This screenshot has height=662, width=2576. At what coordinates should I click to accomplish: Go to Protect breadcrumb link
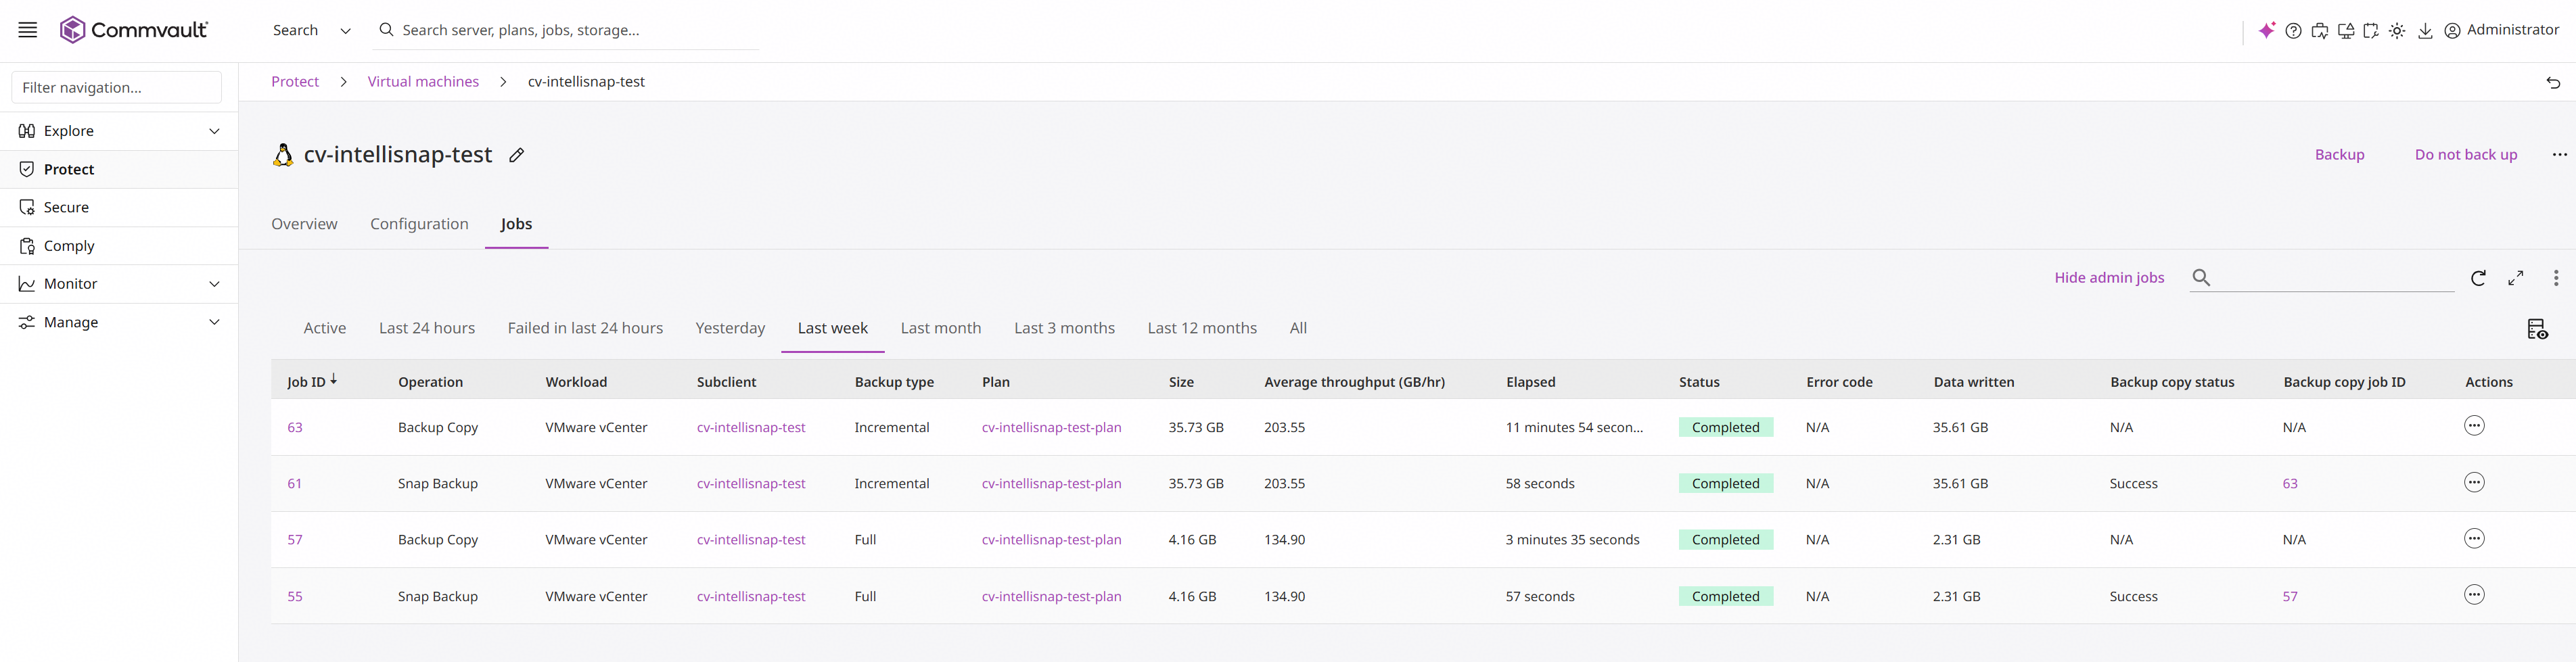[x=295, y=82]
